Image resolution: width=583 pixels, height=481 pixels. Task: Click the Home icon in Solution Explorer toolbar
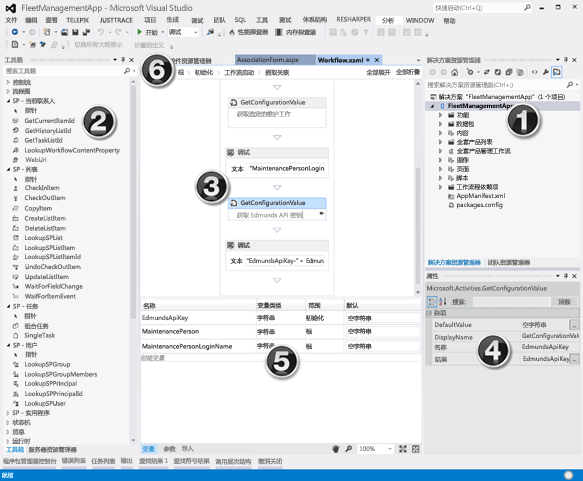point(454,72)
